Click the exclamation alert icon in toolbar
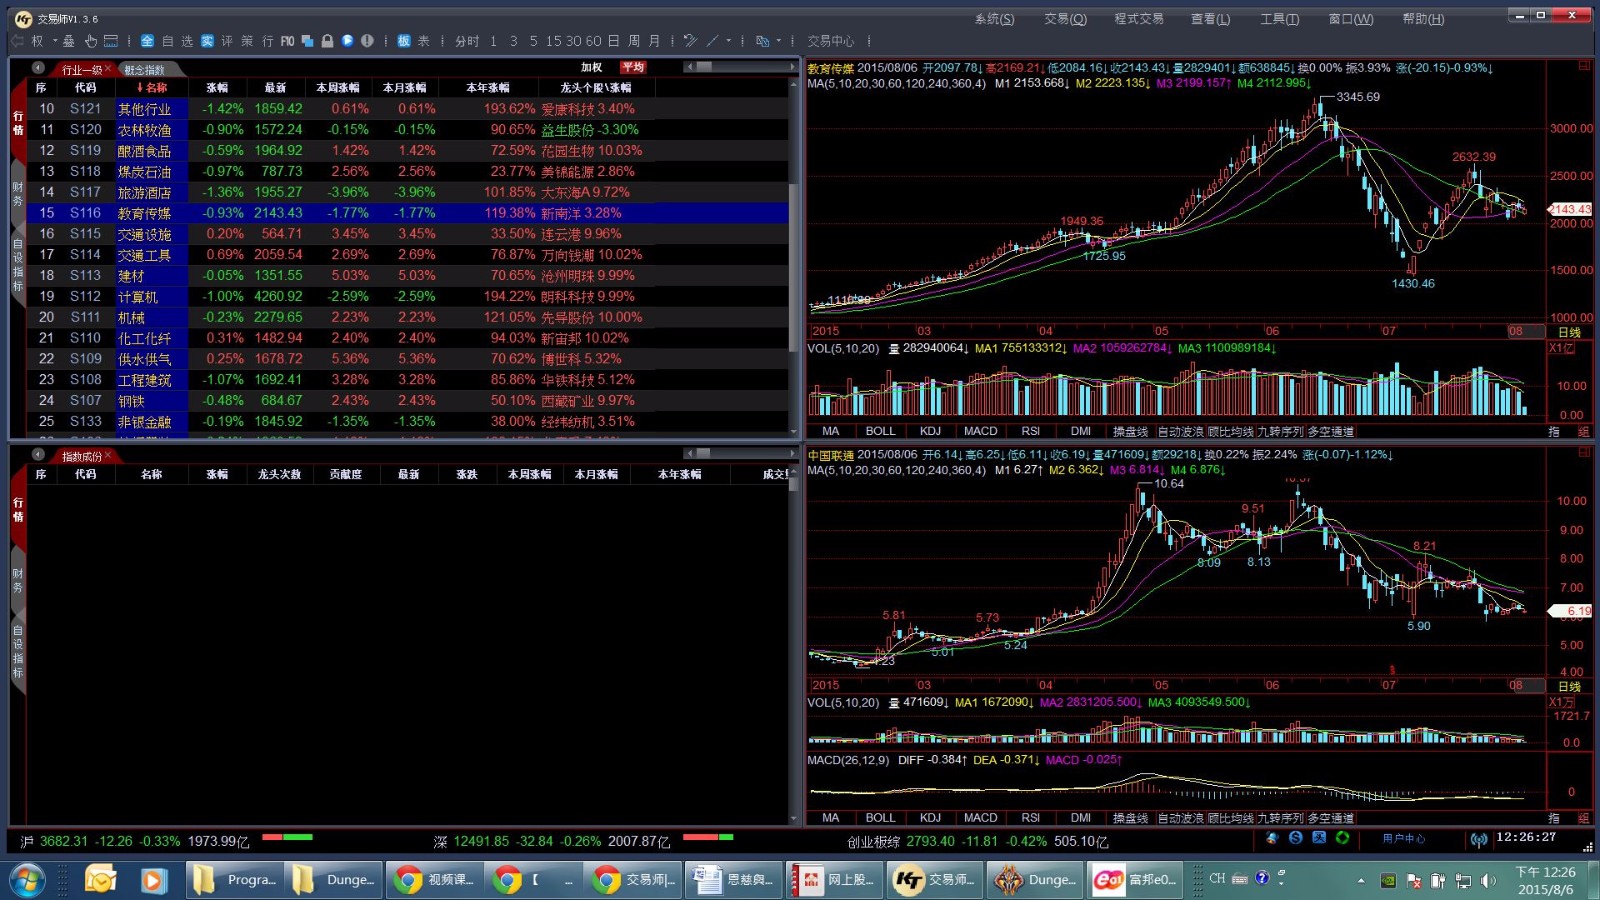Viewport: 1600px width, 900px height. tap(367, 41)
